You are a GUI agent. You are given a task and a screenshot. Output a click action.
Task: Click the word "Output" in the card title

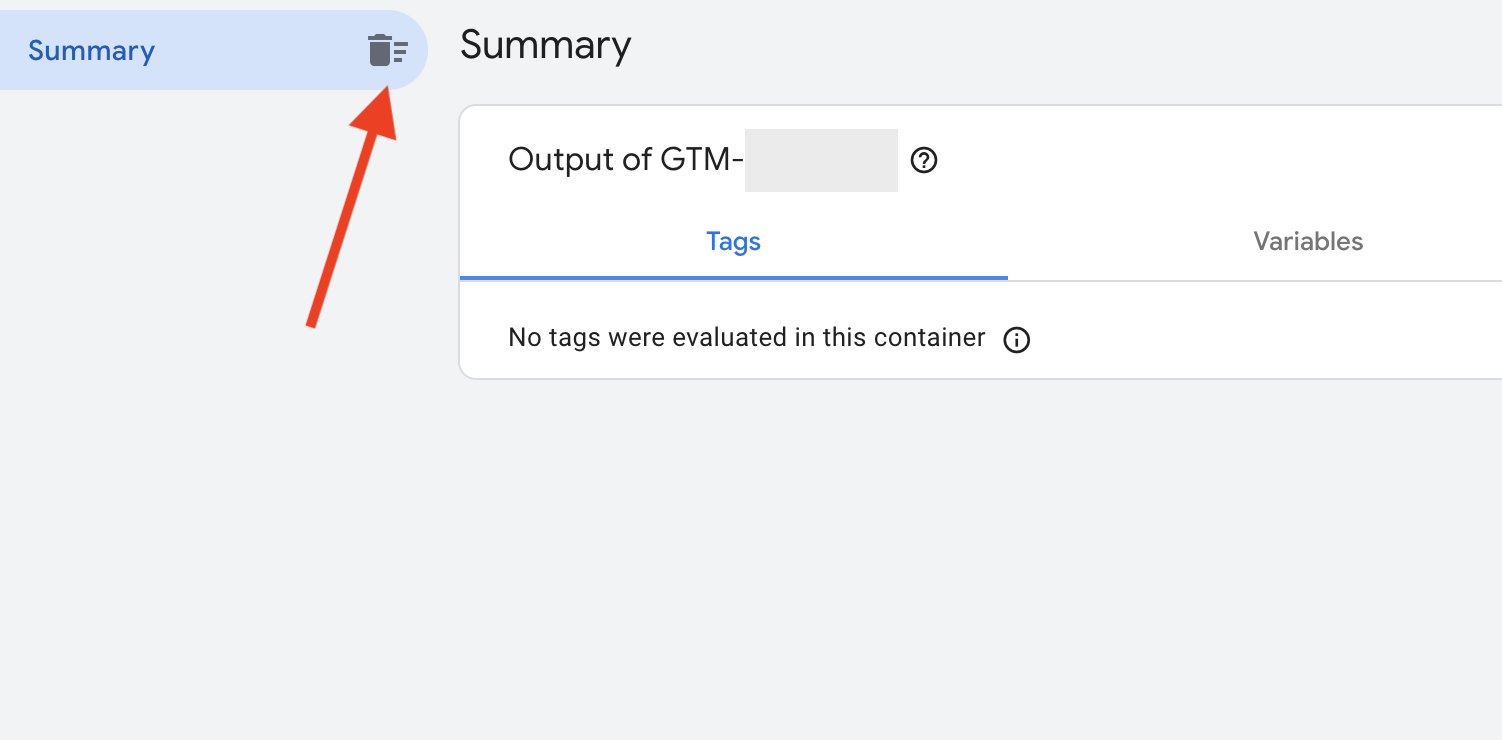coord(558,160)
